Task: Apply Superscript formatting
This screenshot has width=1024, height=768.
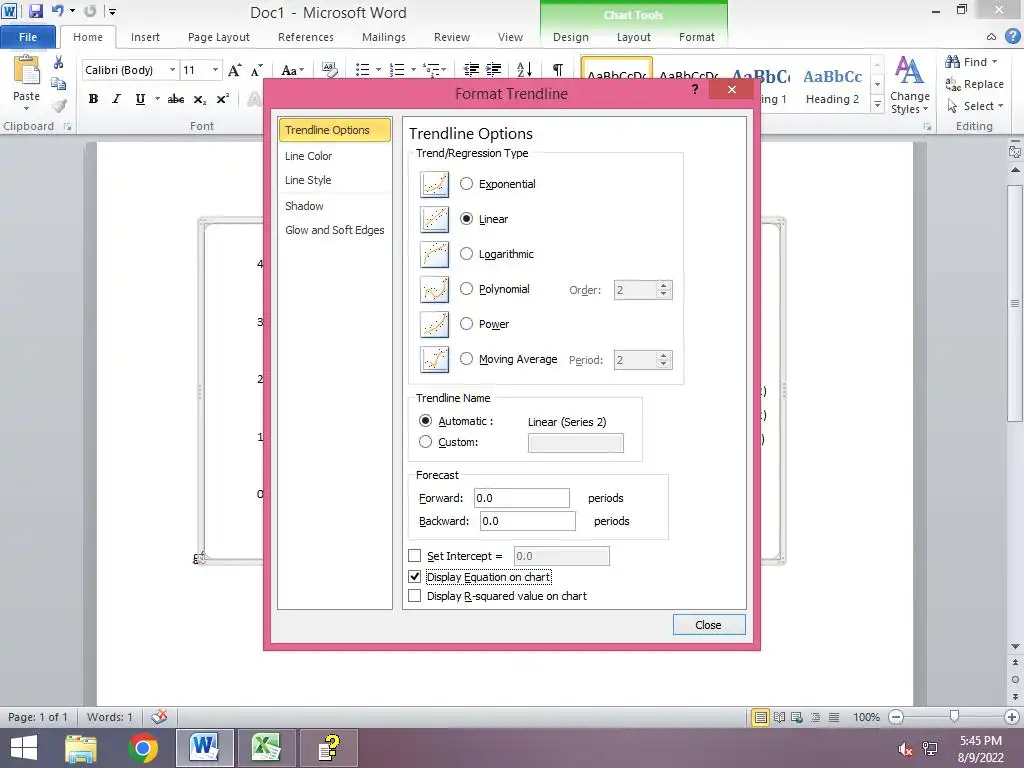Action: click(x=223, y=99)
